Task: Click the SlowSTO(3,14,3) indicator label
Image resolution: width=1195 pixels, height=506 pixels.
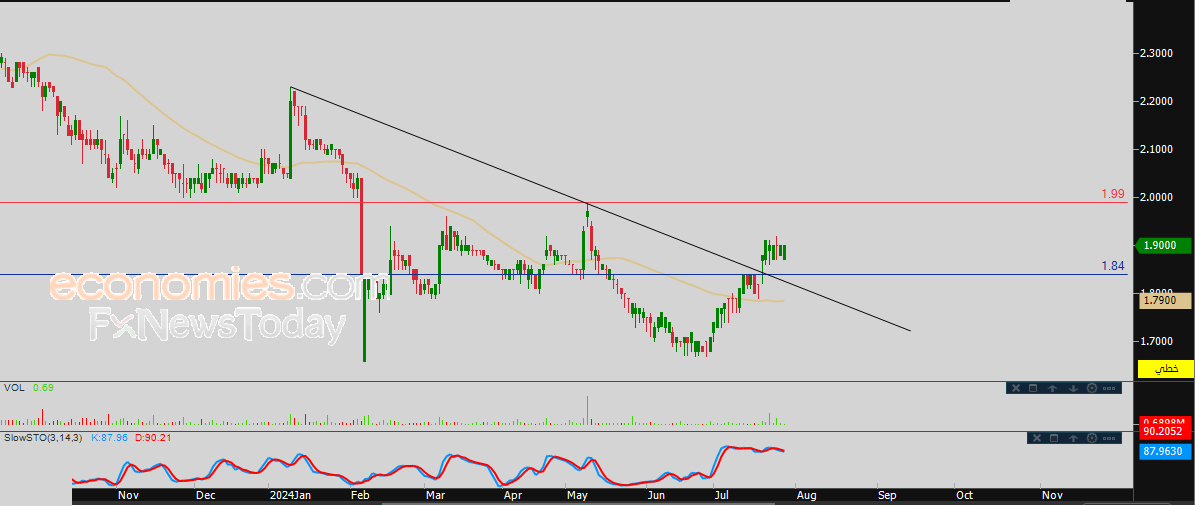Action: point(43,437)
